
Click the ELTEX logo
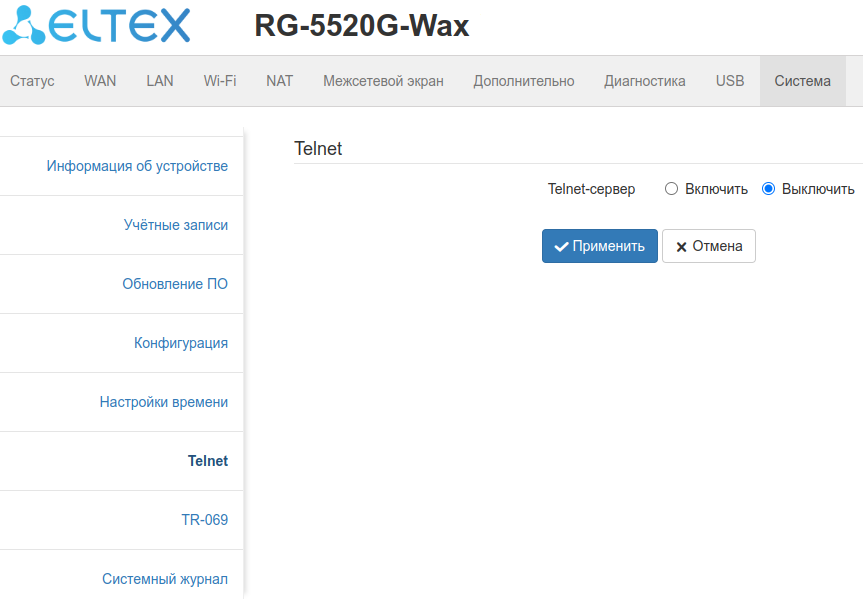coord(96,25)
